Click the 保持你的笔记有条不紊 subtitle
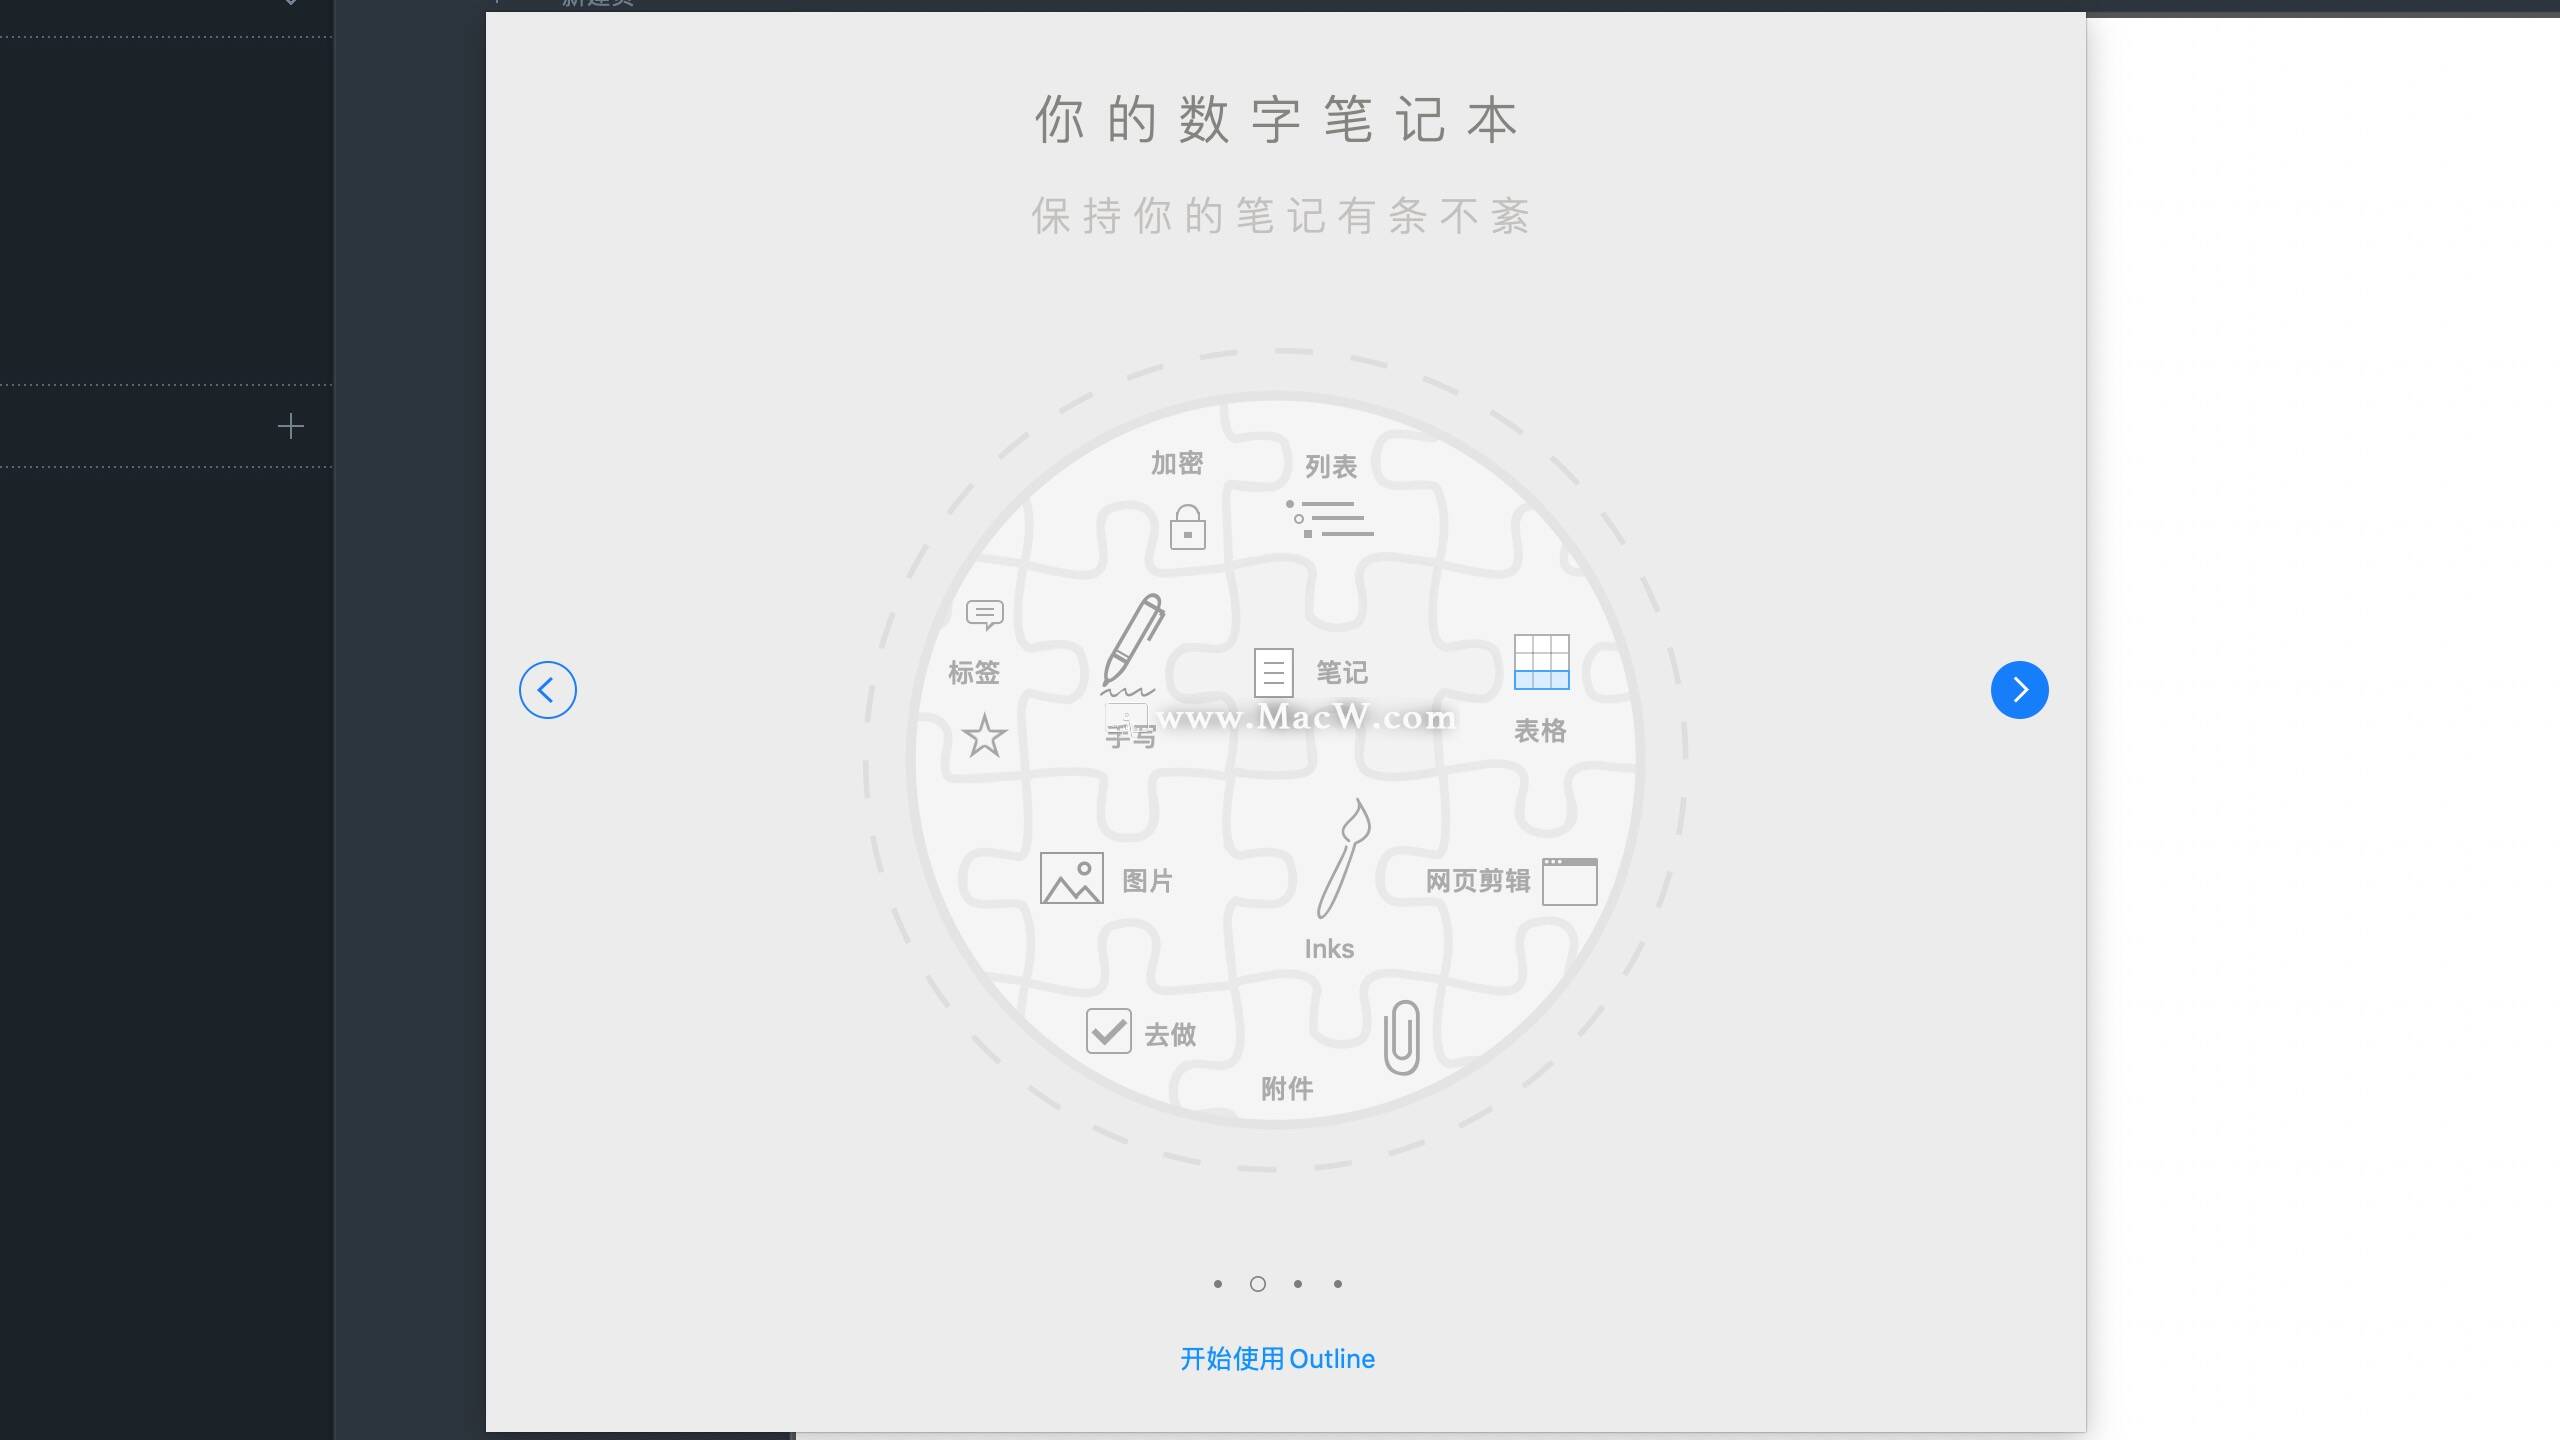This screenshot has height=1440, width=2560. 1280,216
